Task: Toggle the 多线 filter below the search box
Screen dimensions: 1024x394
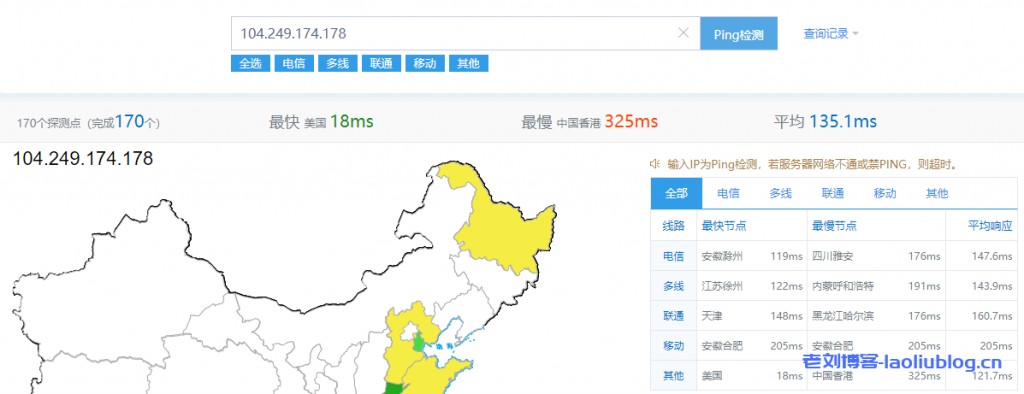Action: click(338, 63)
